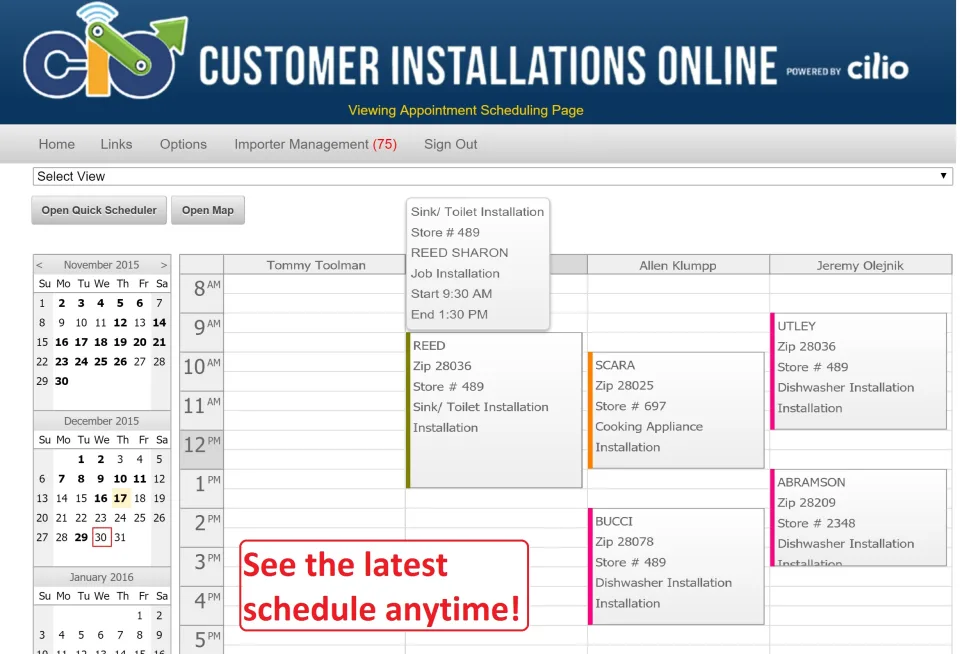Screen dimensions: 960x654
Task: Click the 12 PM time slot label
Action: 202,449
